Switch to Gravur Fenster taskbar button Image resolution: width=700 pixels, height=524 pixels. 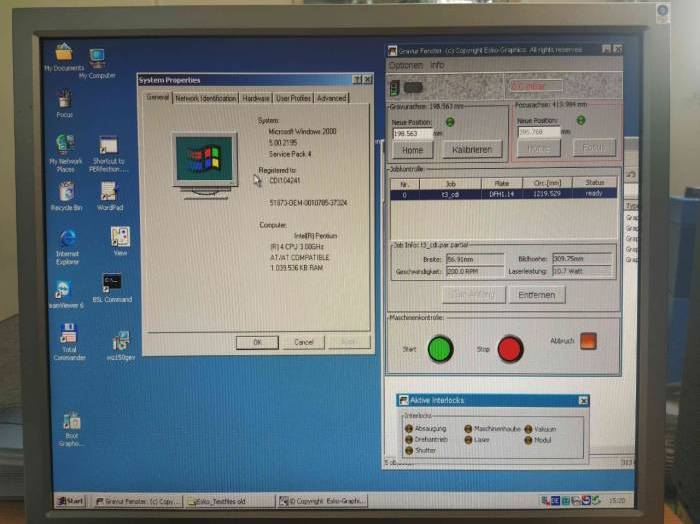138,502
